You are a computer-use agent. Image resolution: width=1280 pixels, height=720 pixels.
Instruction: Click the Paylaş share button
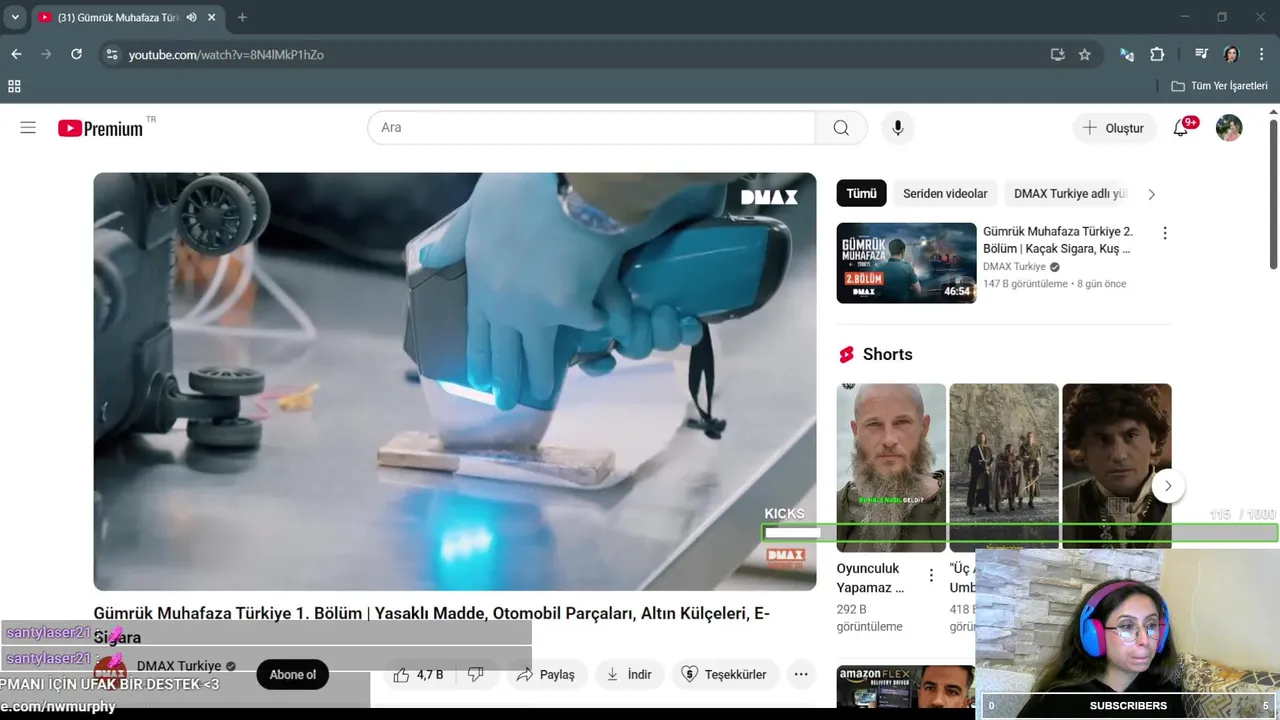click(545, 675)
